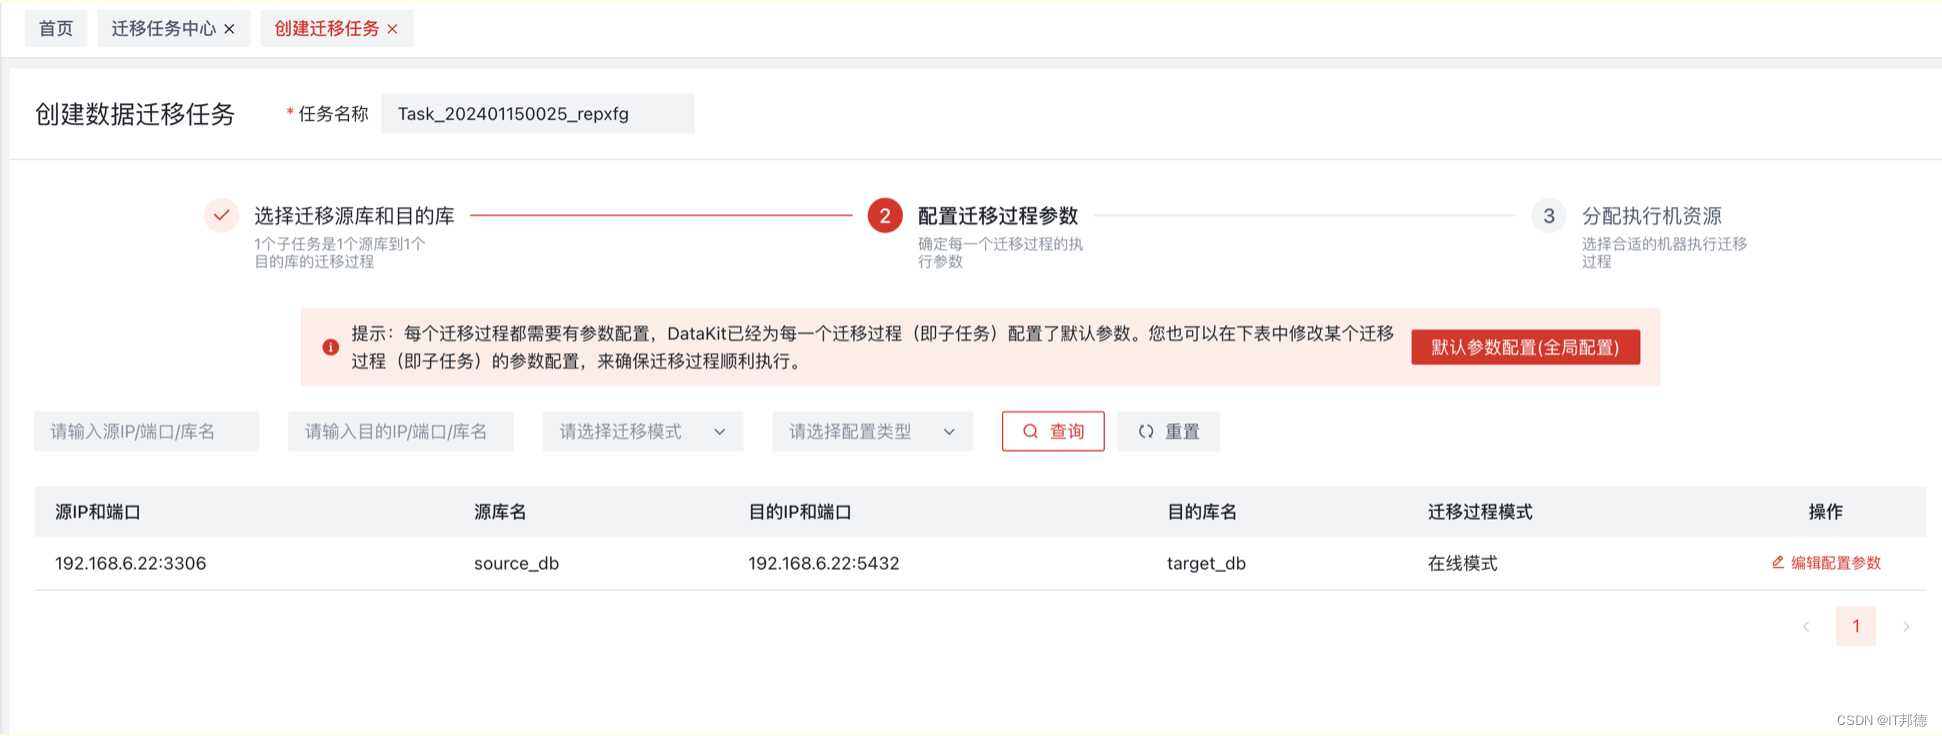Click the 192.168.6.22:3306 cell
This screenshot has width=1942, height=736.
pyautogui.click(x=131, y=563)
